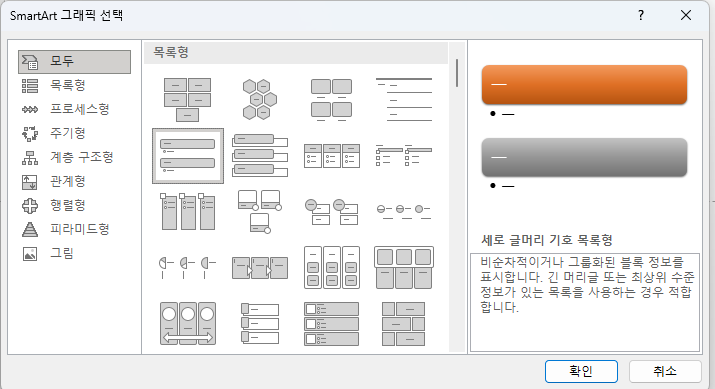Select the vertical bullet list layout

188,156
